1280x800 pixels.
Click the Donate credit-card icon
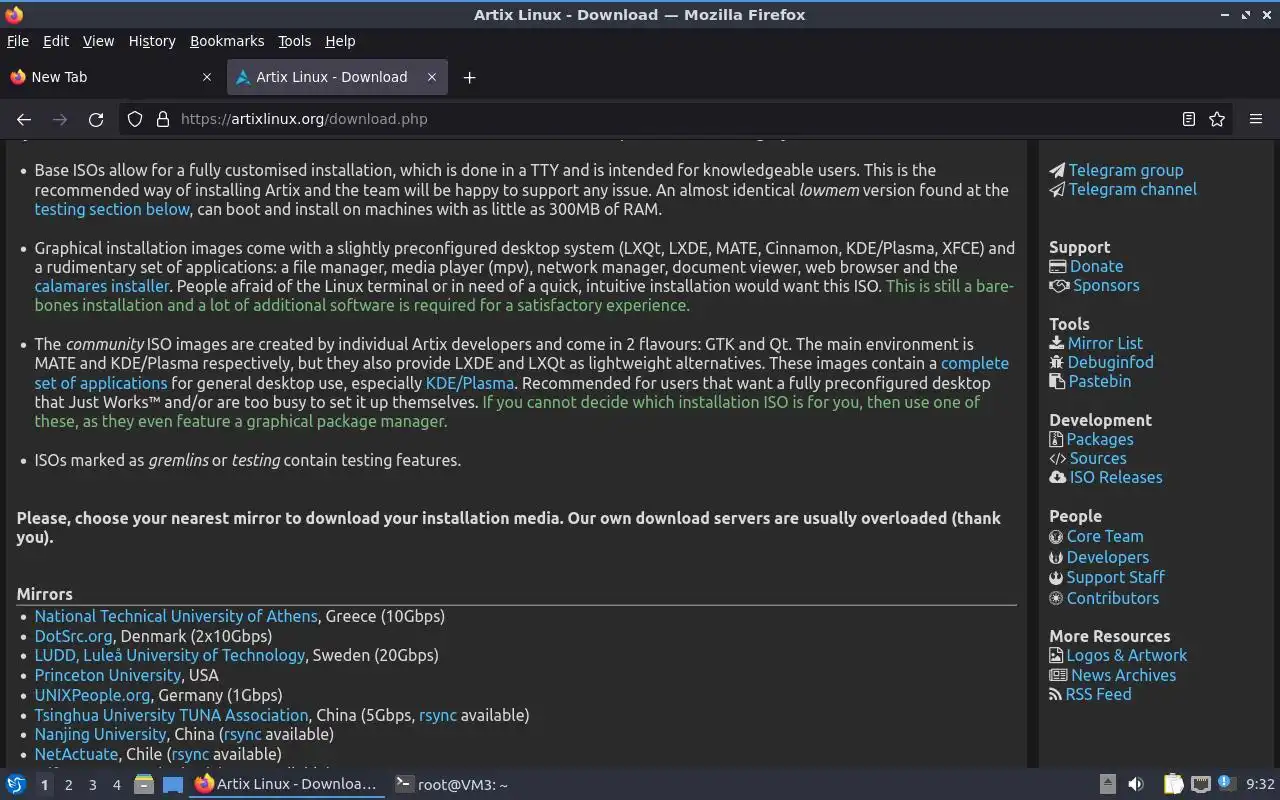tap(1058, 266)
